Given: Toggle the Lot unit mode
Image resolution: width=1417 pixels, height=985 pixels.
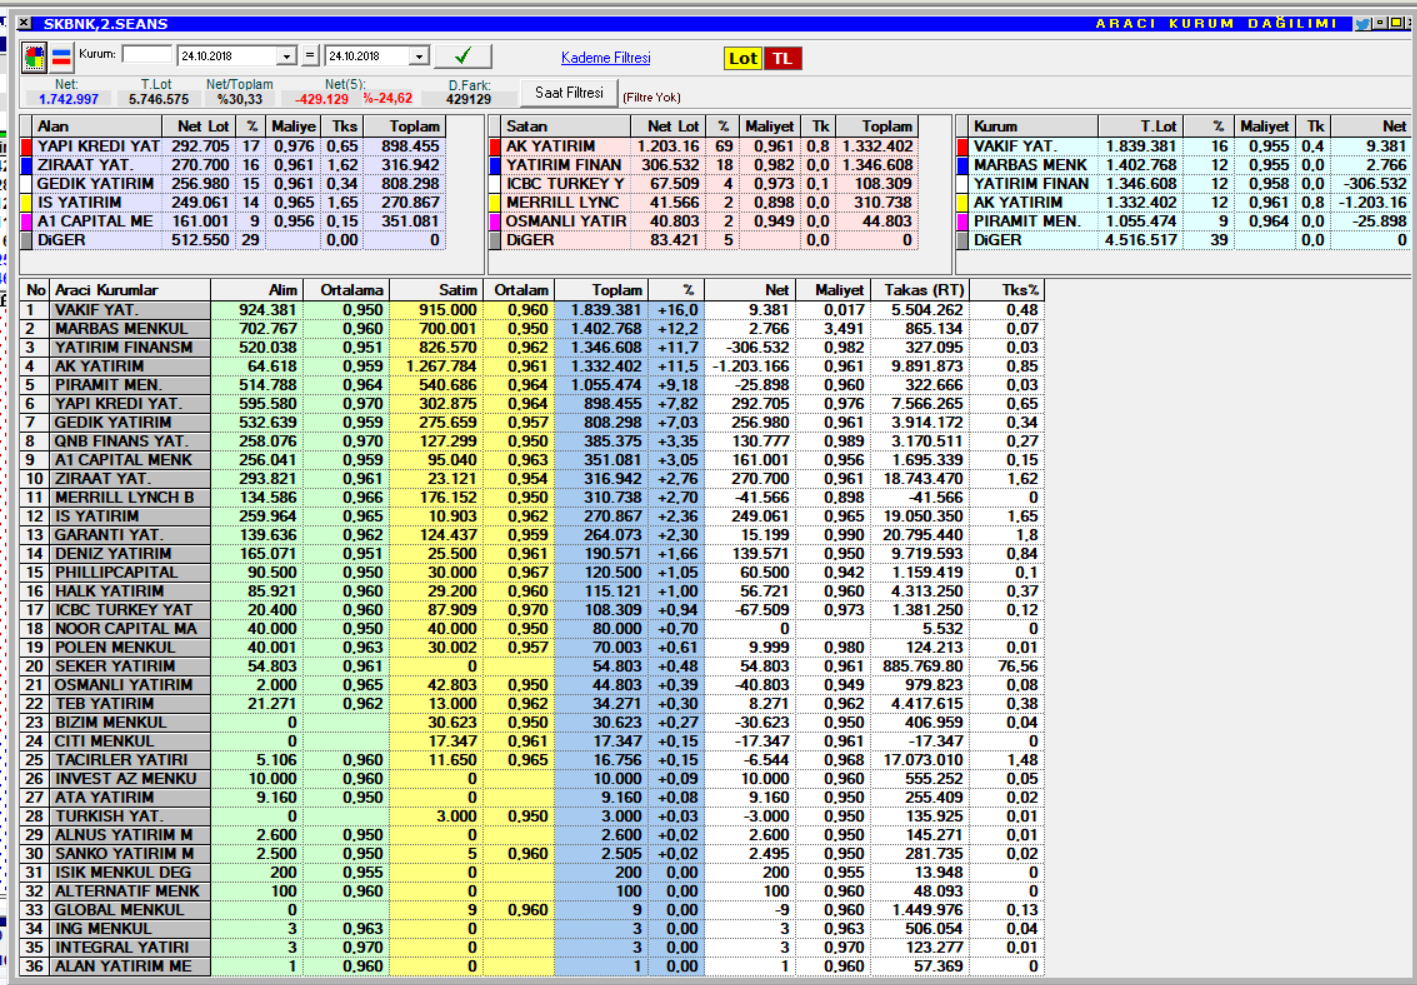Looking at the screenshot, I should click(742, 58).
